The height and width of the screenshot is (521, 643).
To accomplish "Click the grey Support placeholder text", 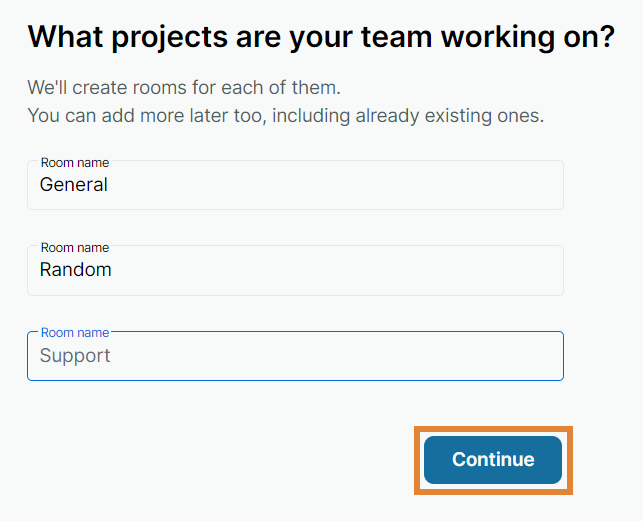I will tap(75, 356).
